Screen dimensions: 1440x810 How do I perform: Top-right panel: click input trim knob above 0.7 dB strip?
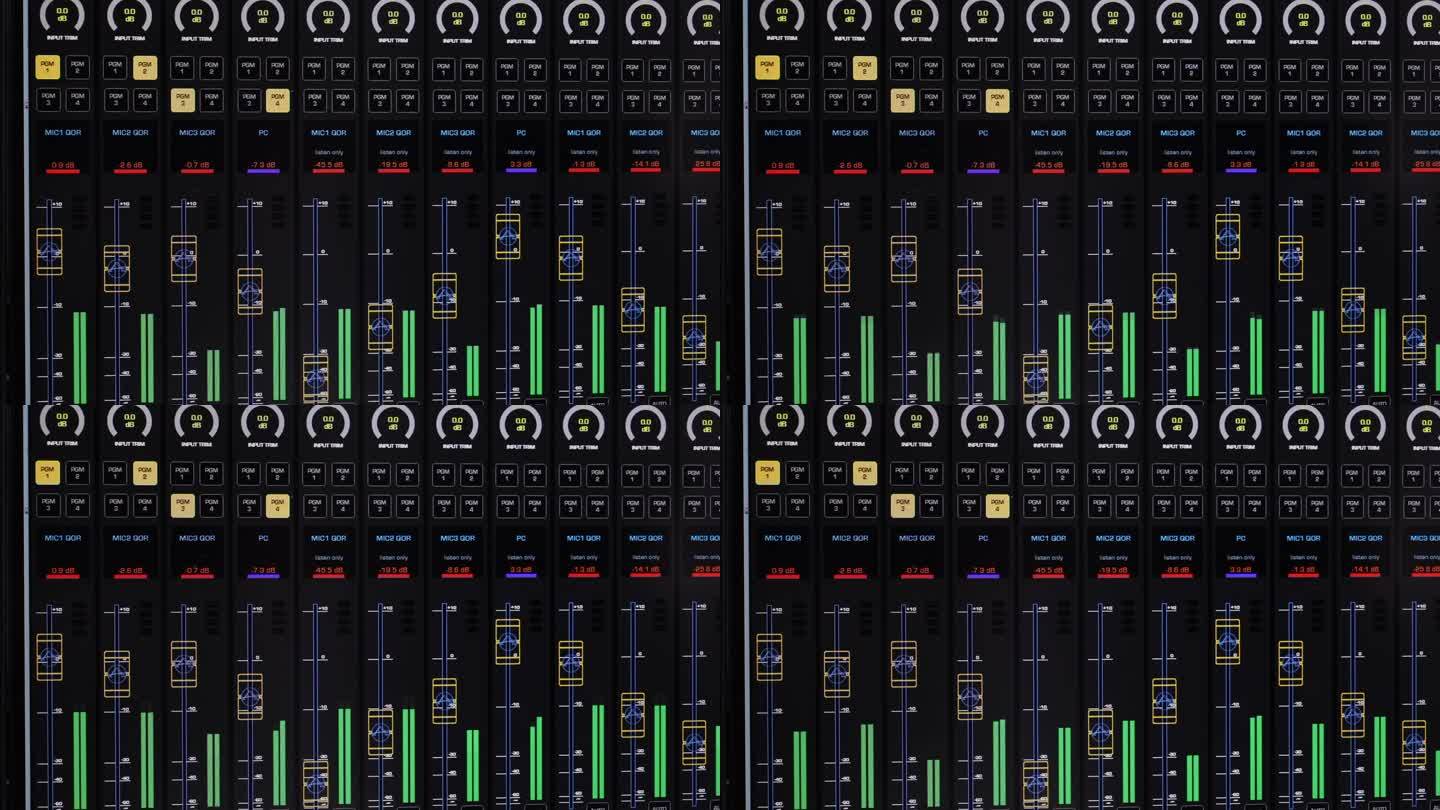[916, 17]
